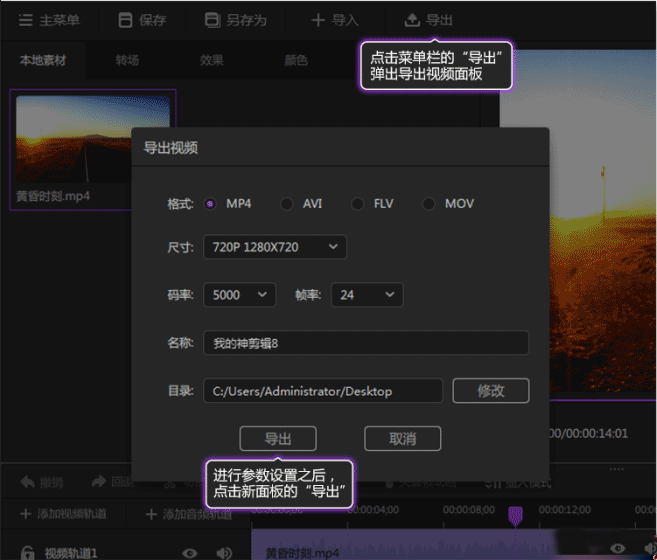
Task: Click the 名称 text field
Action: [x=365, y=343]
